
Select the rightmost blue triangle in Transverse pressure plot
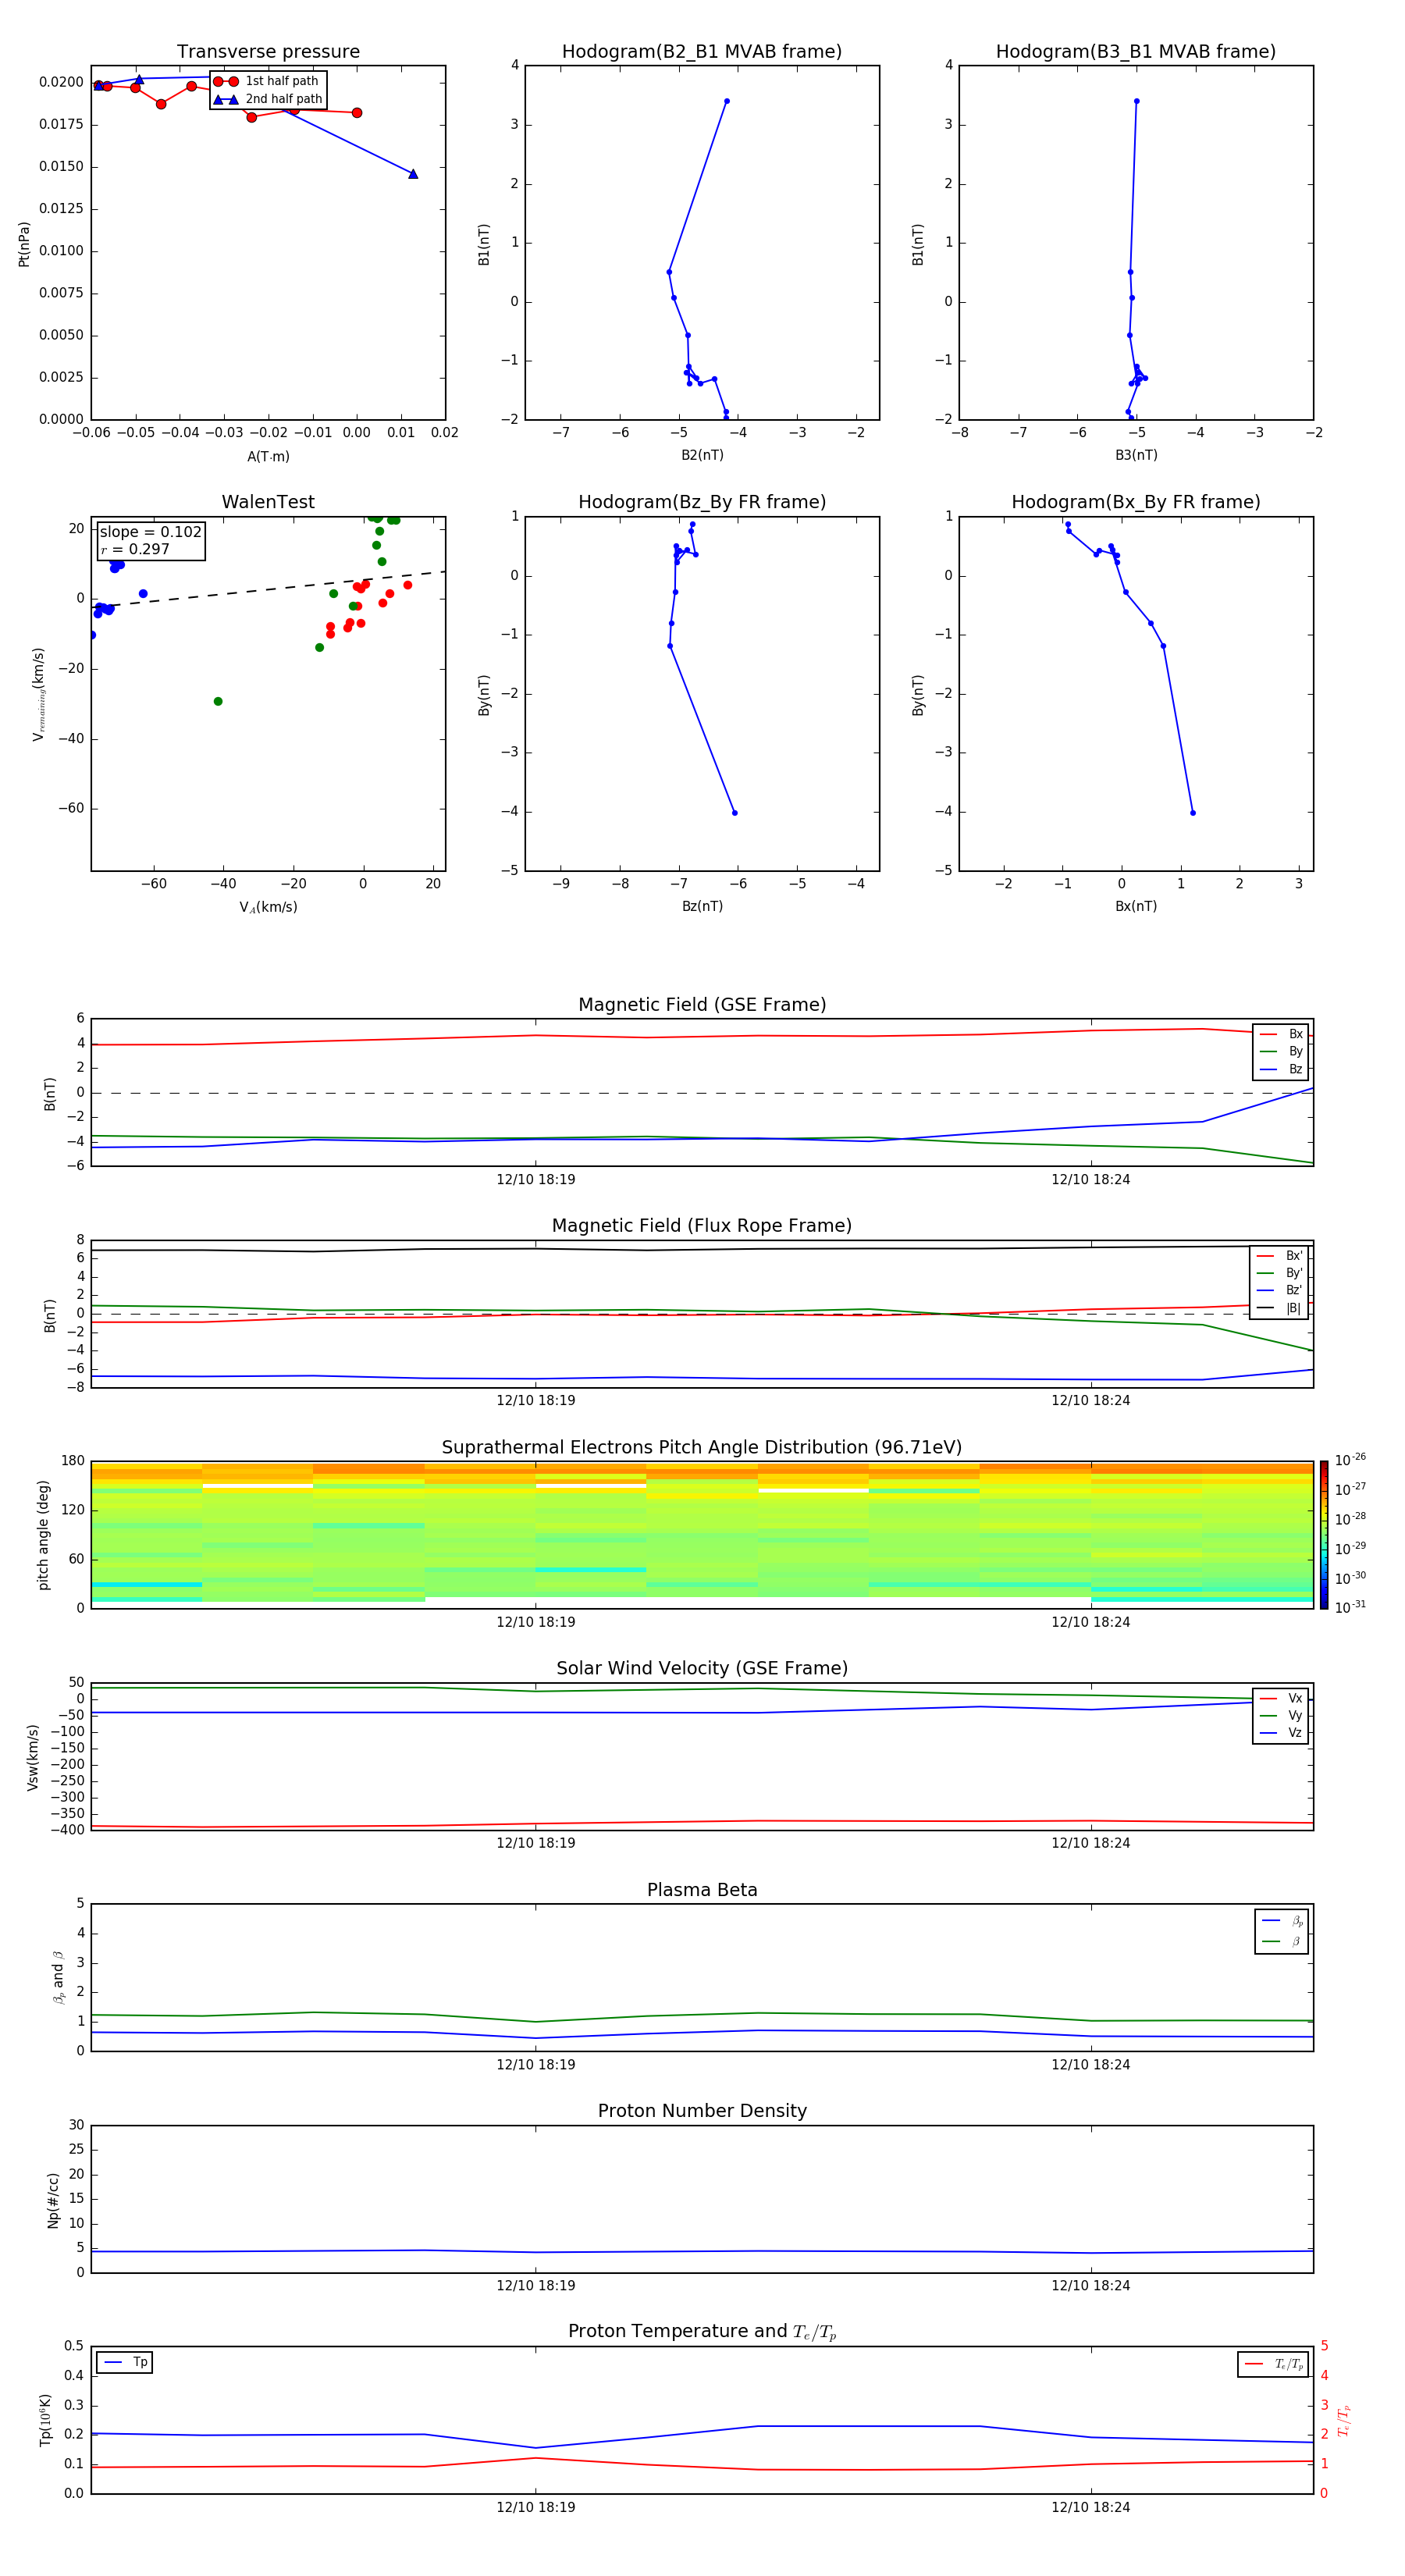[x=413, y=174]
